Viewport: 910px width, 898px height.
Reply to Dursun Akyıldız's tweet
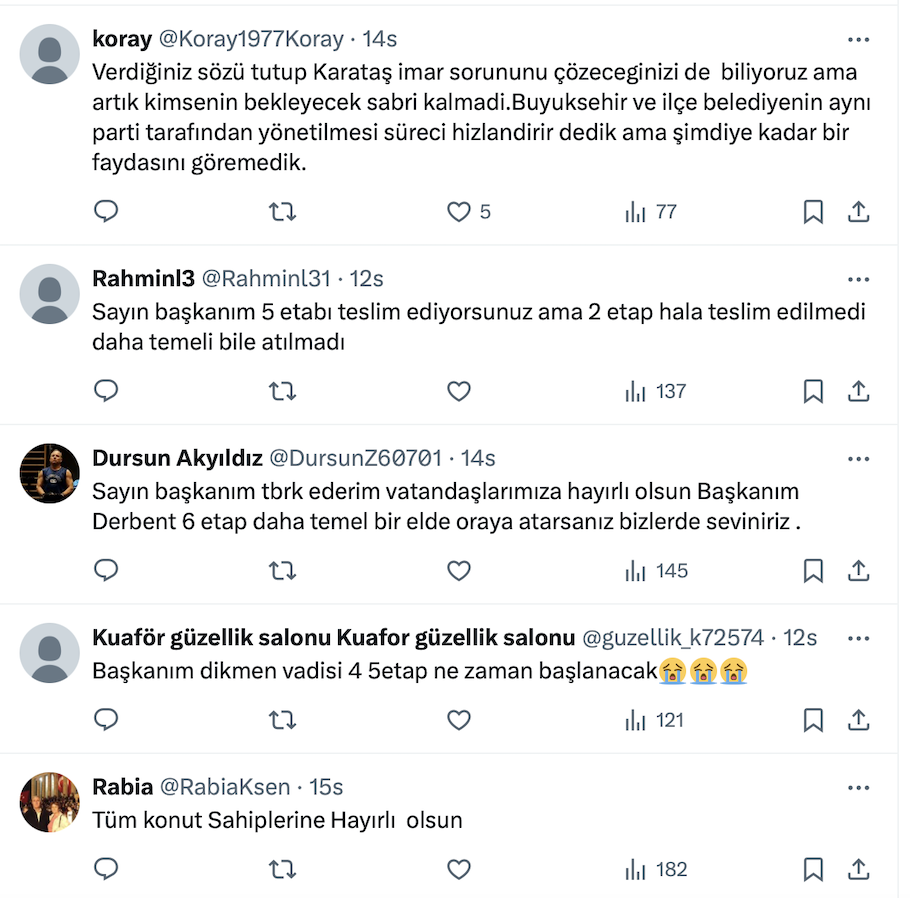[106, 571]
